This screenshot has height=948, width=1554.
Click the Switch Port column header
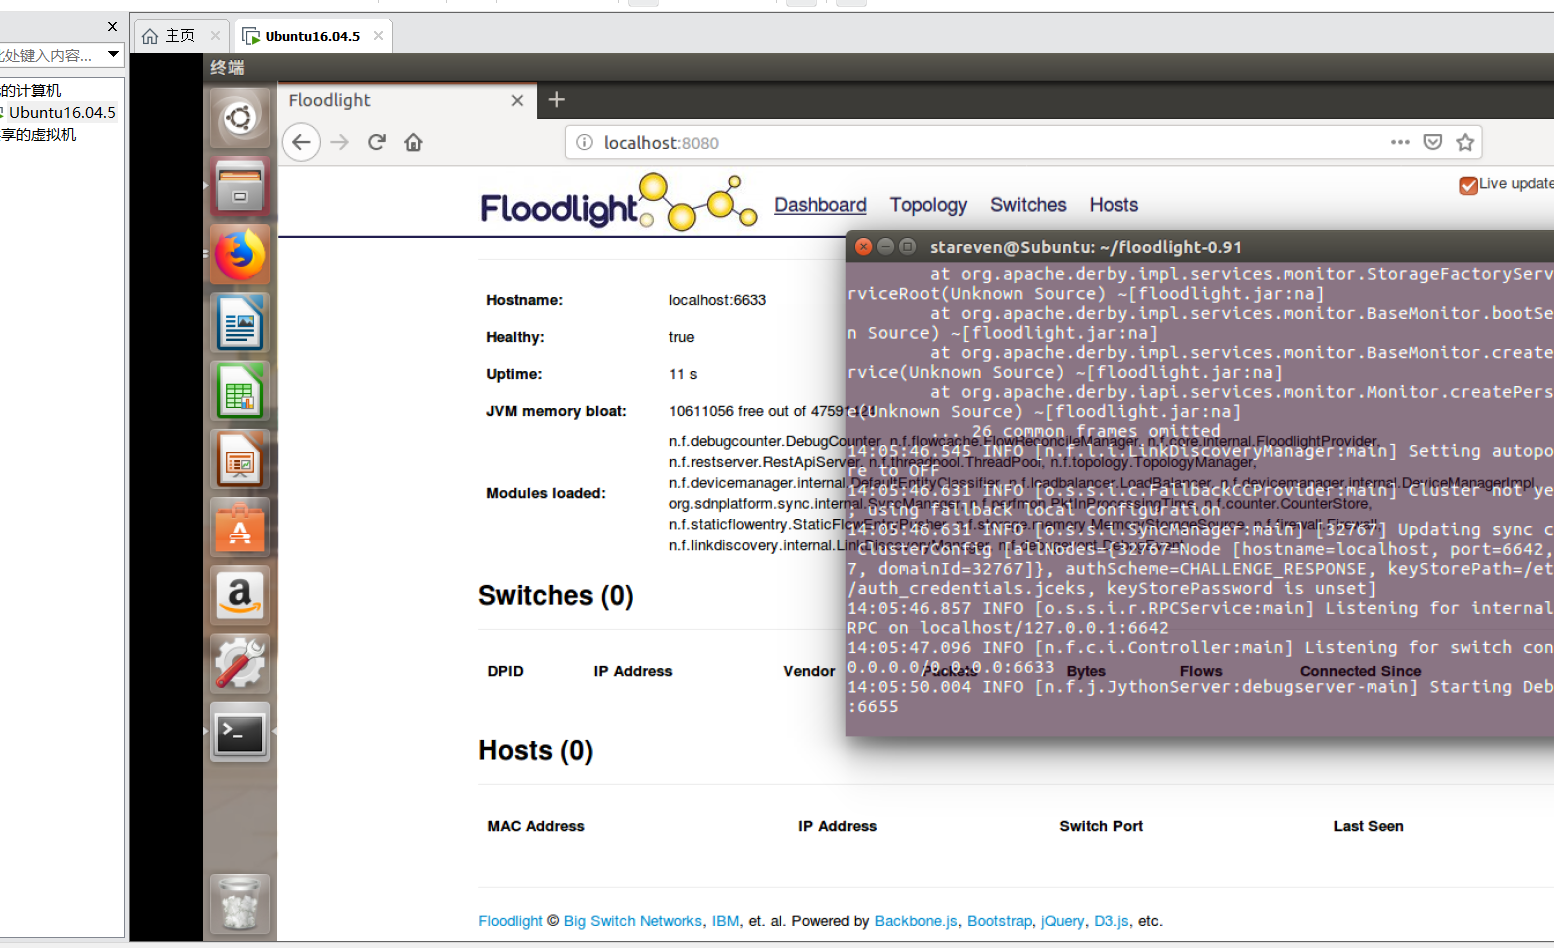tap(1101, 826)
